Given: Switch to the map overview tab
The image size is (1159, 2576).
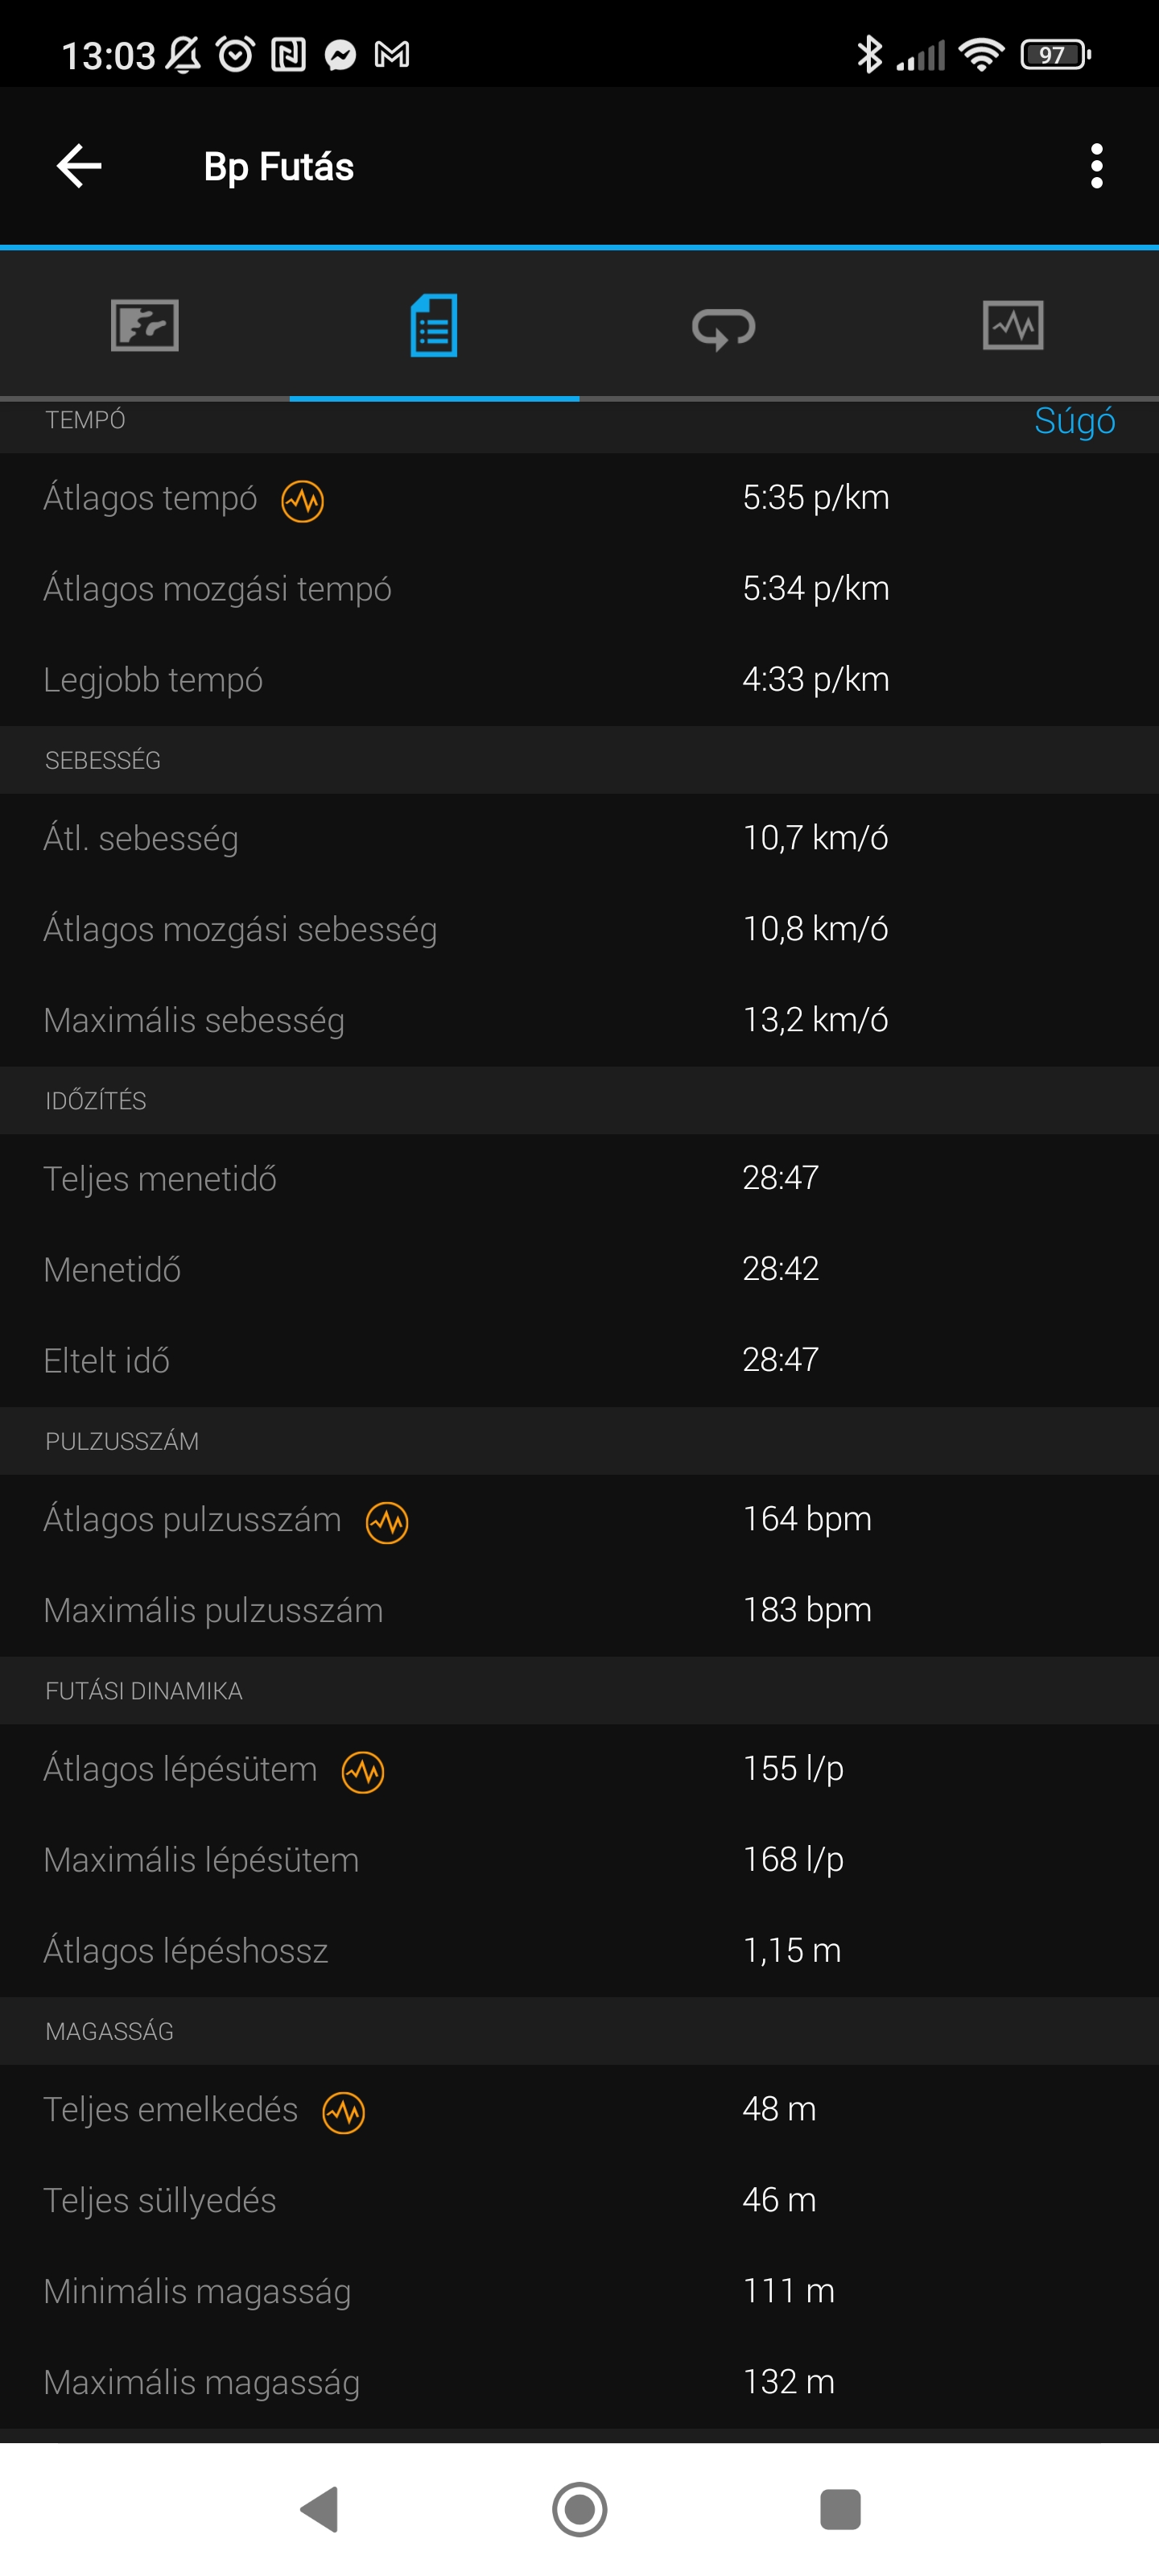Looking at the screenshot, I should point(145,325).
